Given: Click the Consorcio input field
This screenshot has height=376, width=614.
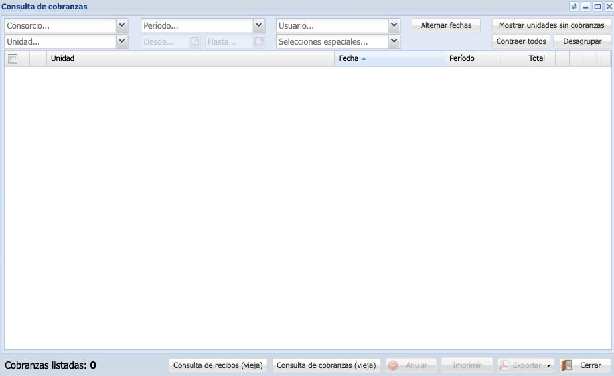Looking at the screenshot, I should (x=60, y=26).
